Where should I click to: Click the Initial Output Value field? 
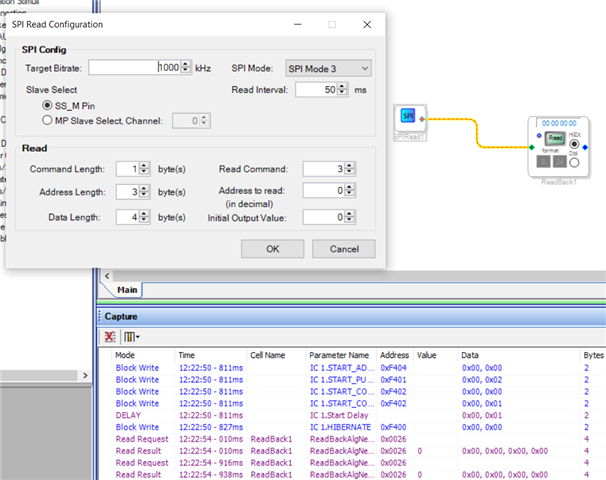click(324, 217)
